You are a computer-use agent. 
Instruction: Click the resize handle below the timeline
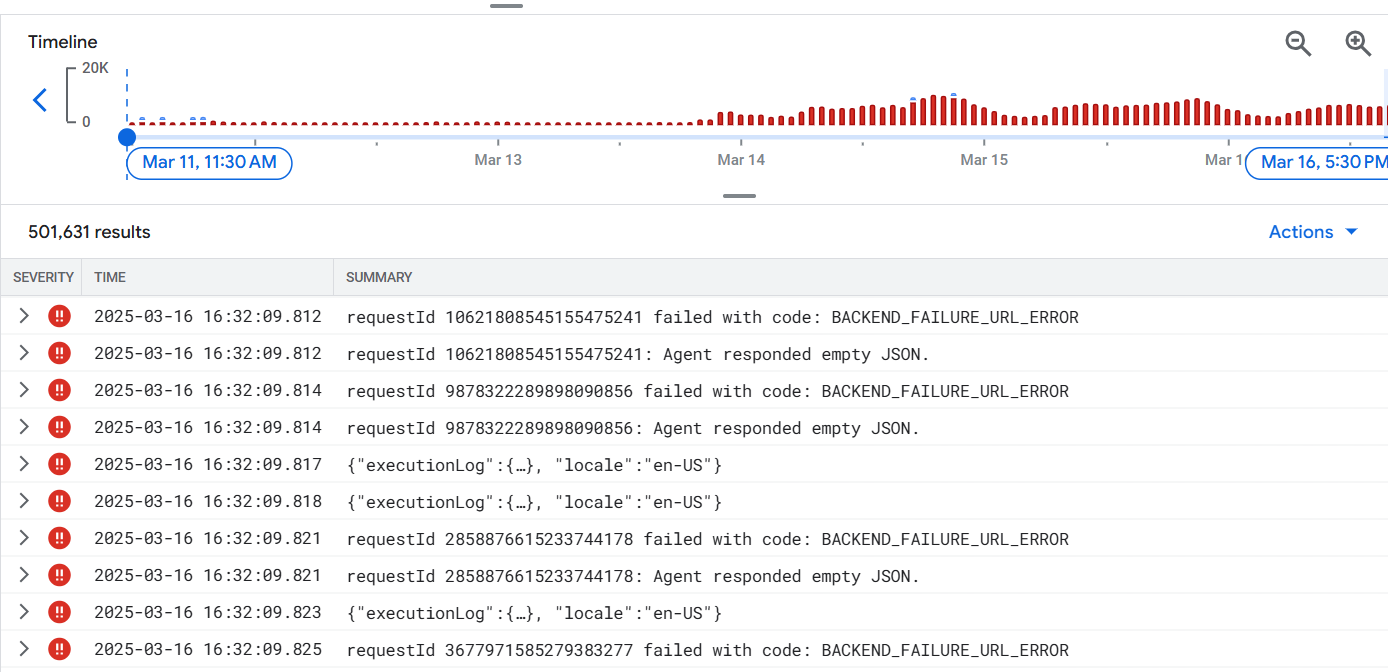(739, 196)
